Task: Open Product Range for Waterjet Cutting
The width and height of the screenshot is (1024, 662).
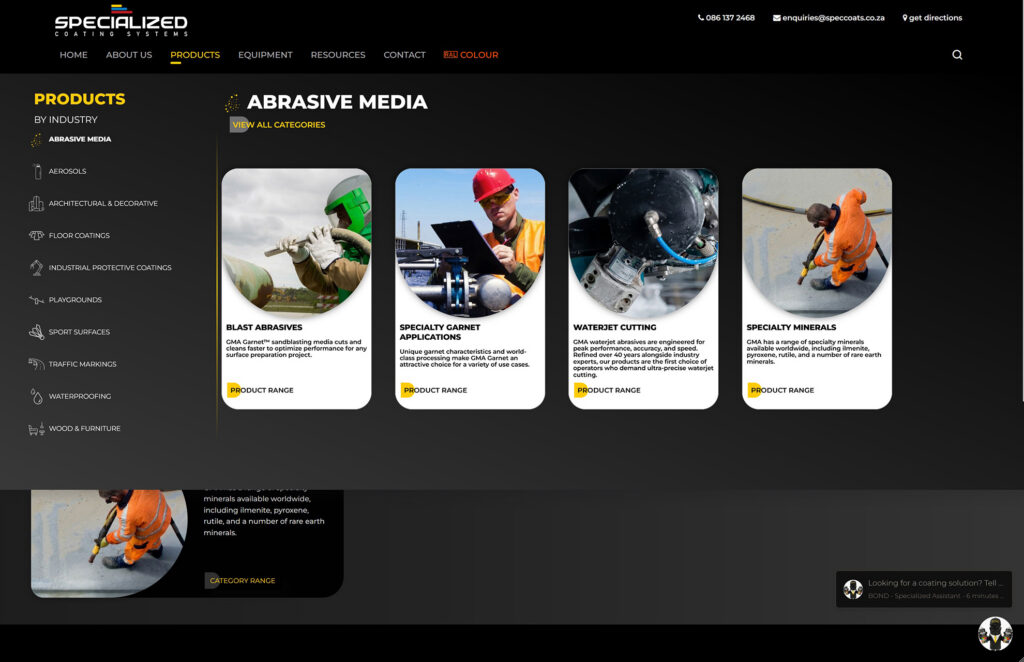Action: coord(609,390)
